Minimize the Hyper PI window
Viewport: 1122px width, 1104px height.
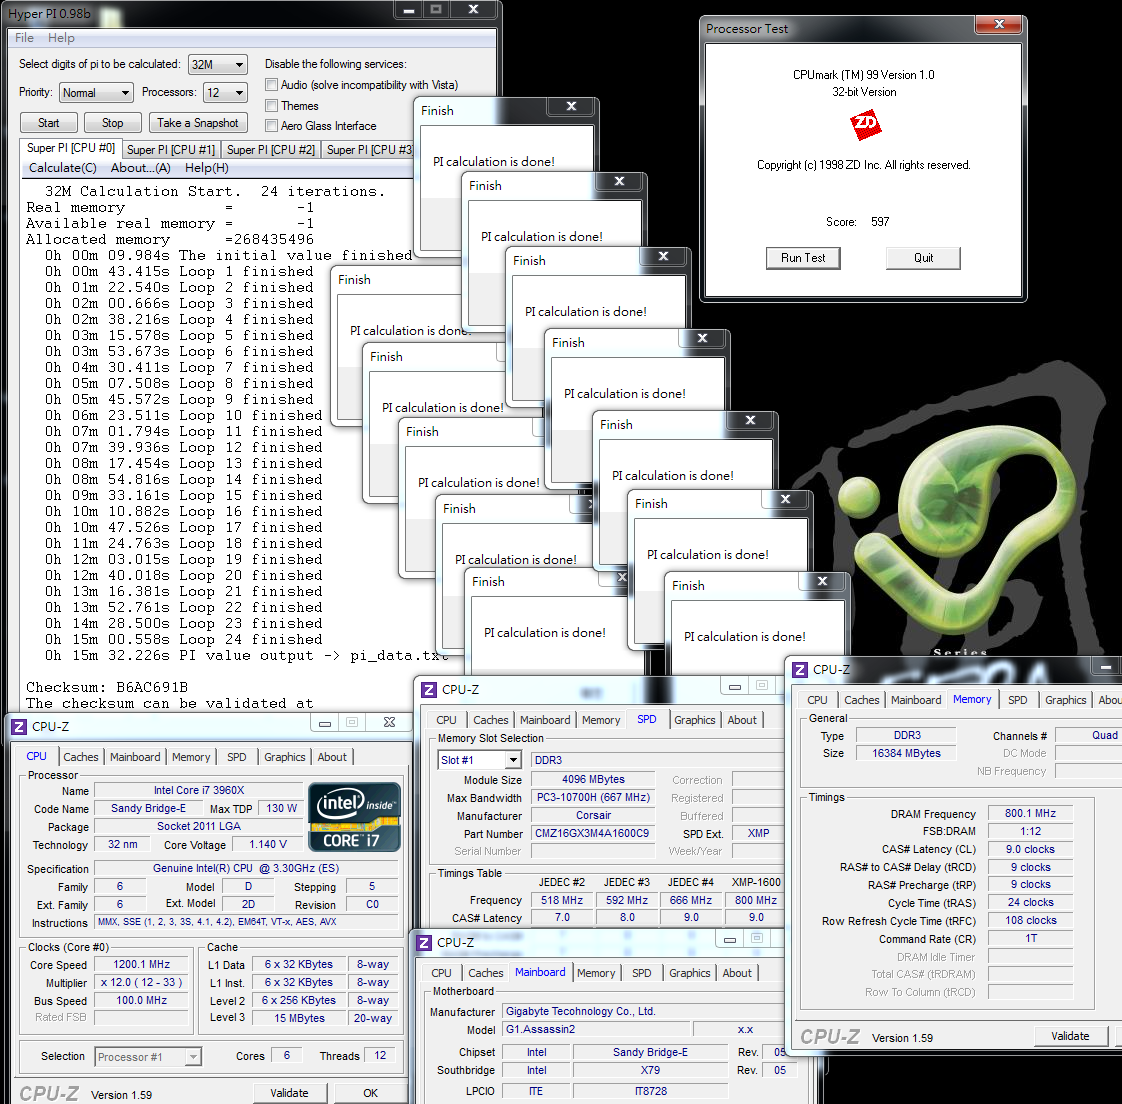pyautogui.click(x=409, y=10)
